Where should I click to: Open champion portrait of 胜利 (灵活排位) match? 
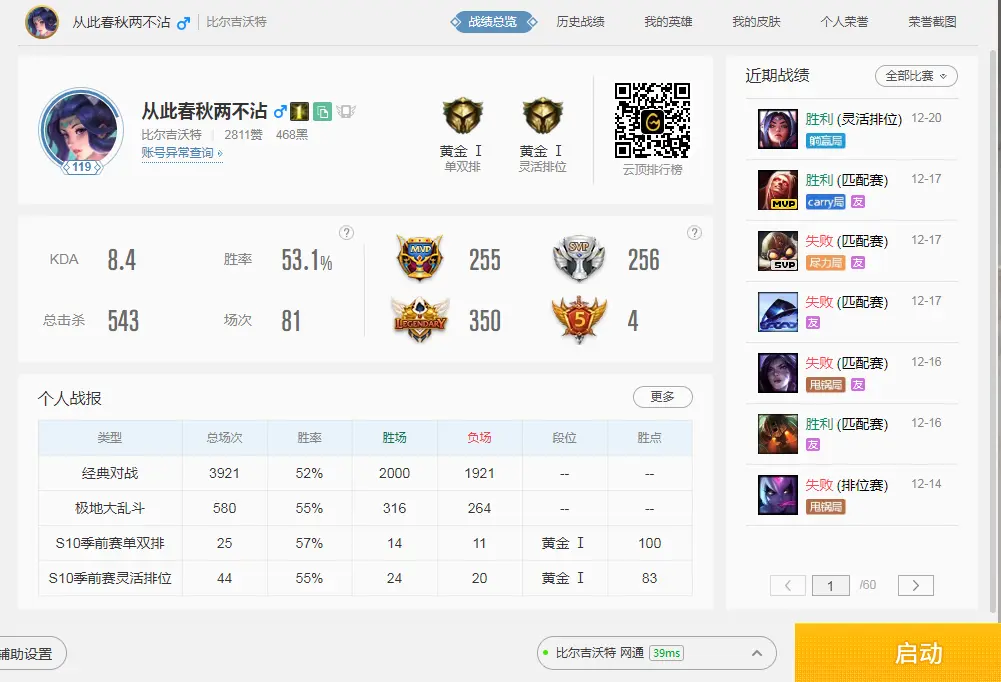[778, 129]
